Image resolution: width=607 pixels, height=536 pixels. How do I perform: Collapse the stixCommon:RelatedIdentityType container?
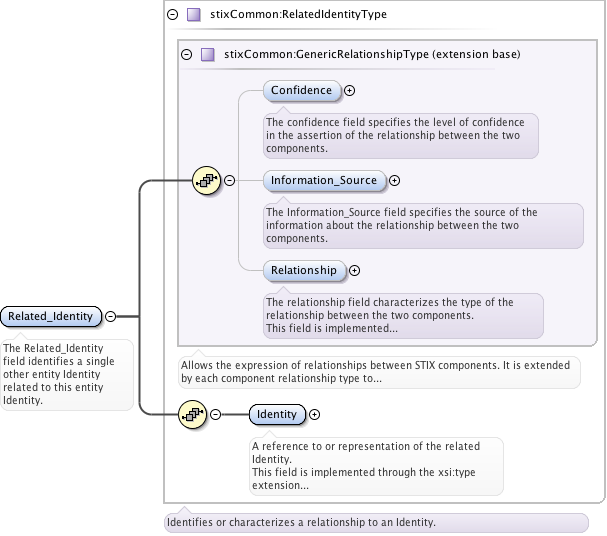[x=172, y=15]
